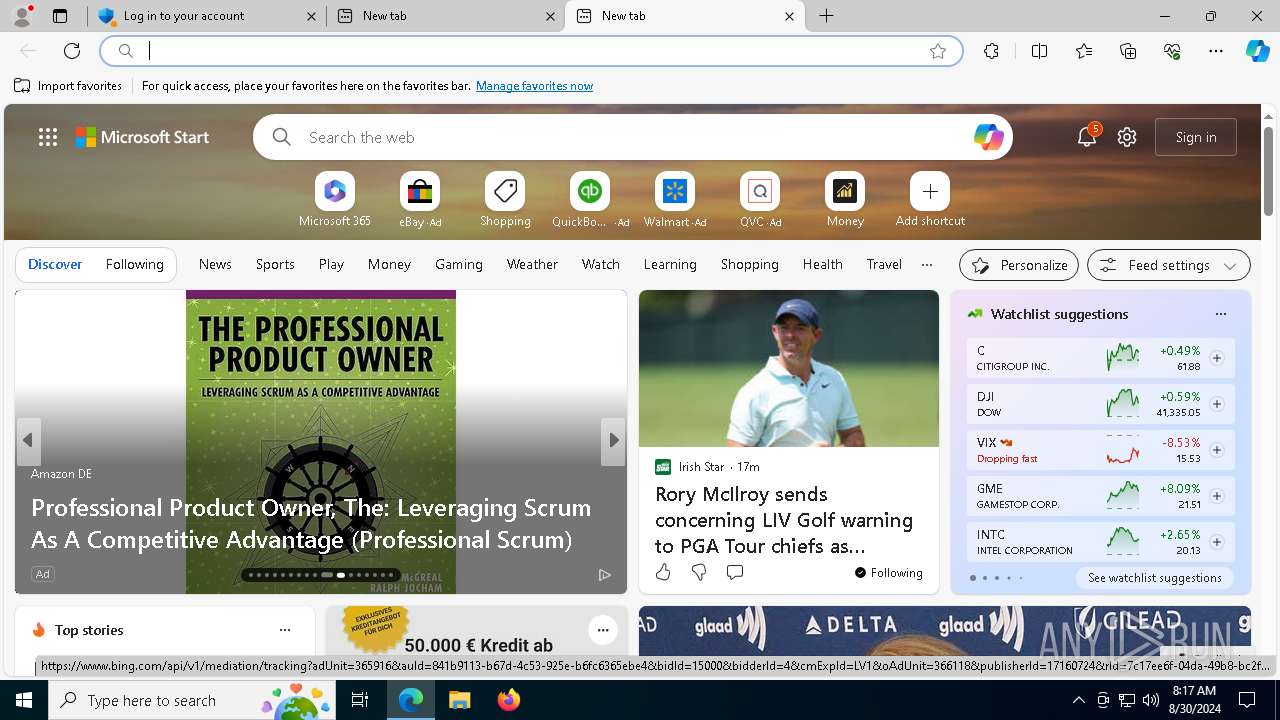Click See watchlist suggestions
1280x720 pixels.
click(1154, 578)
